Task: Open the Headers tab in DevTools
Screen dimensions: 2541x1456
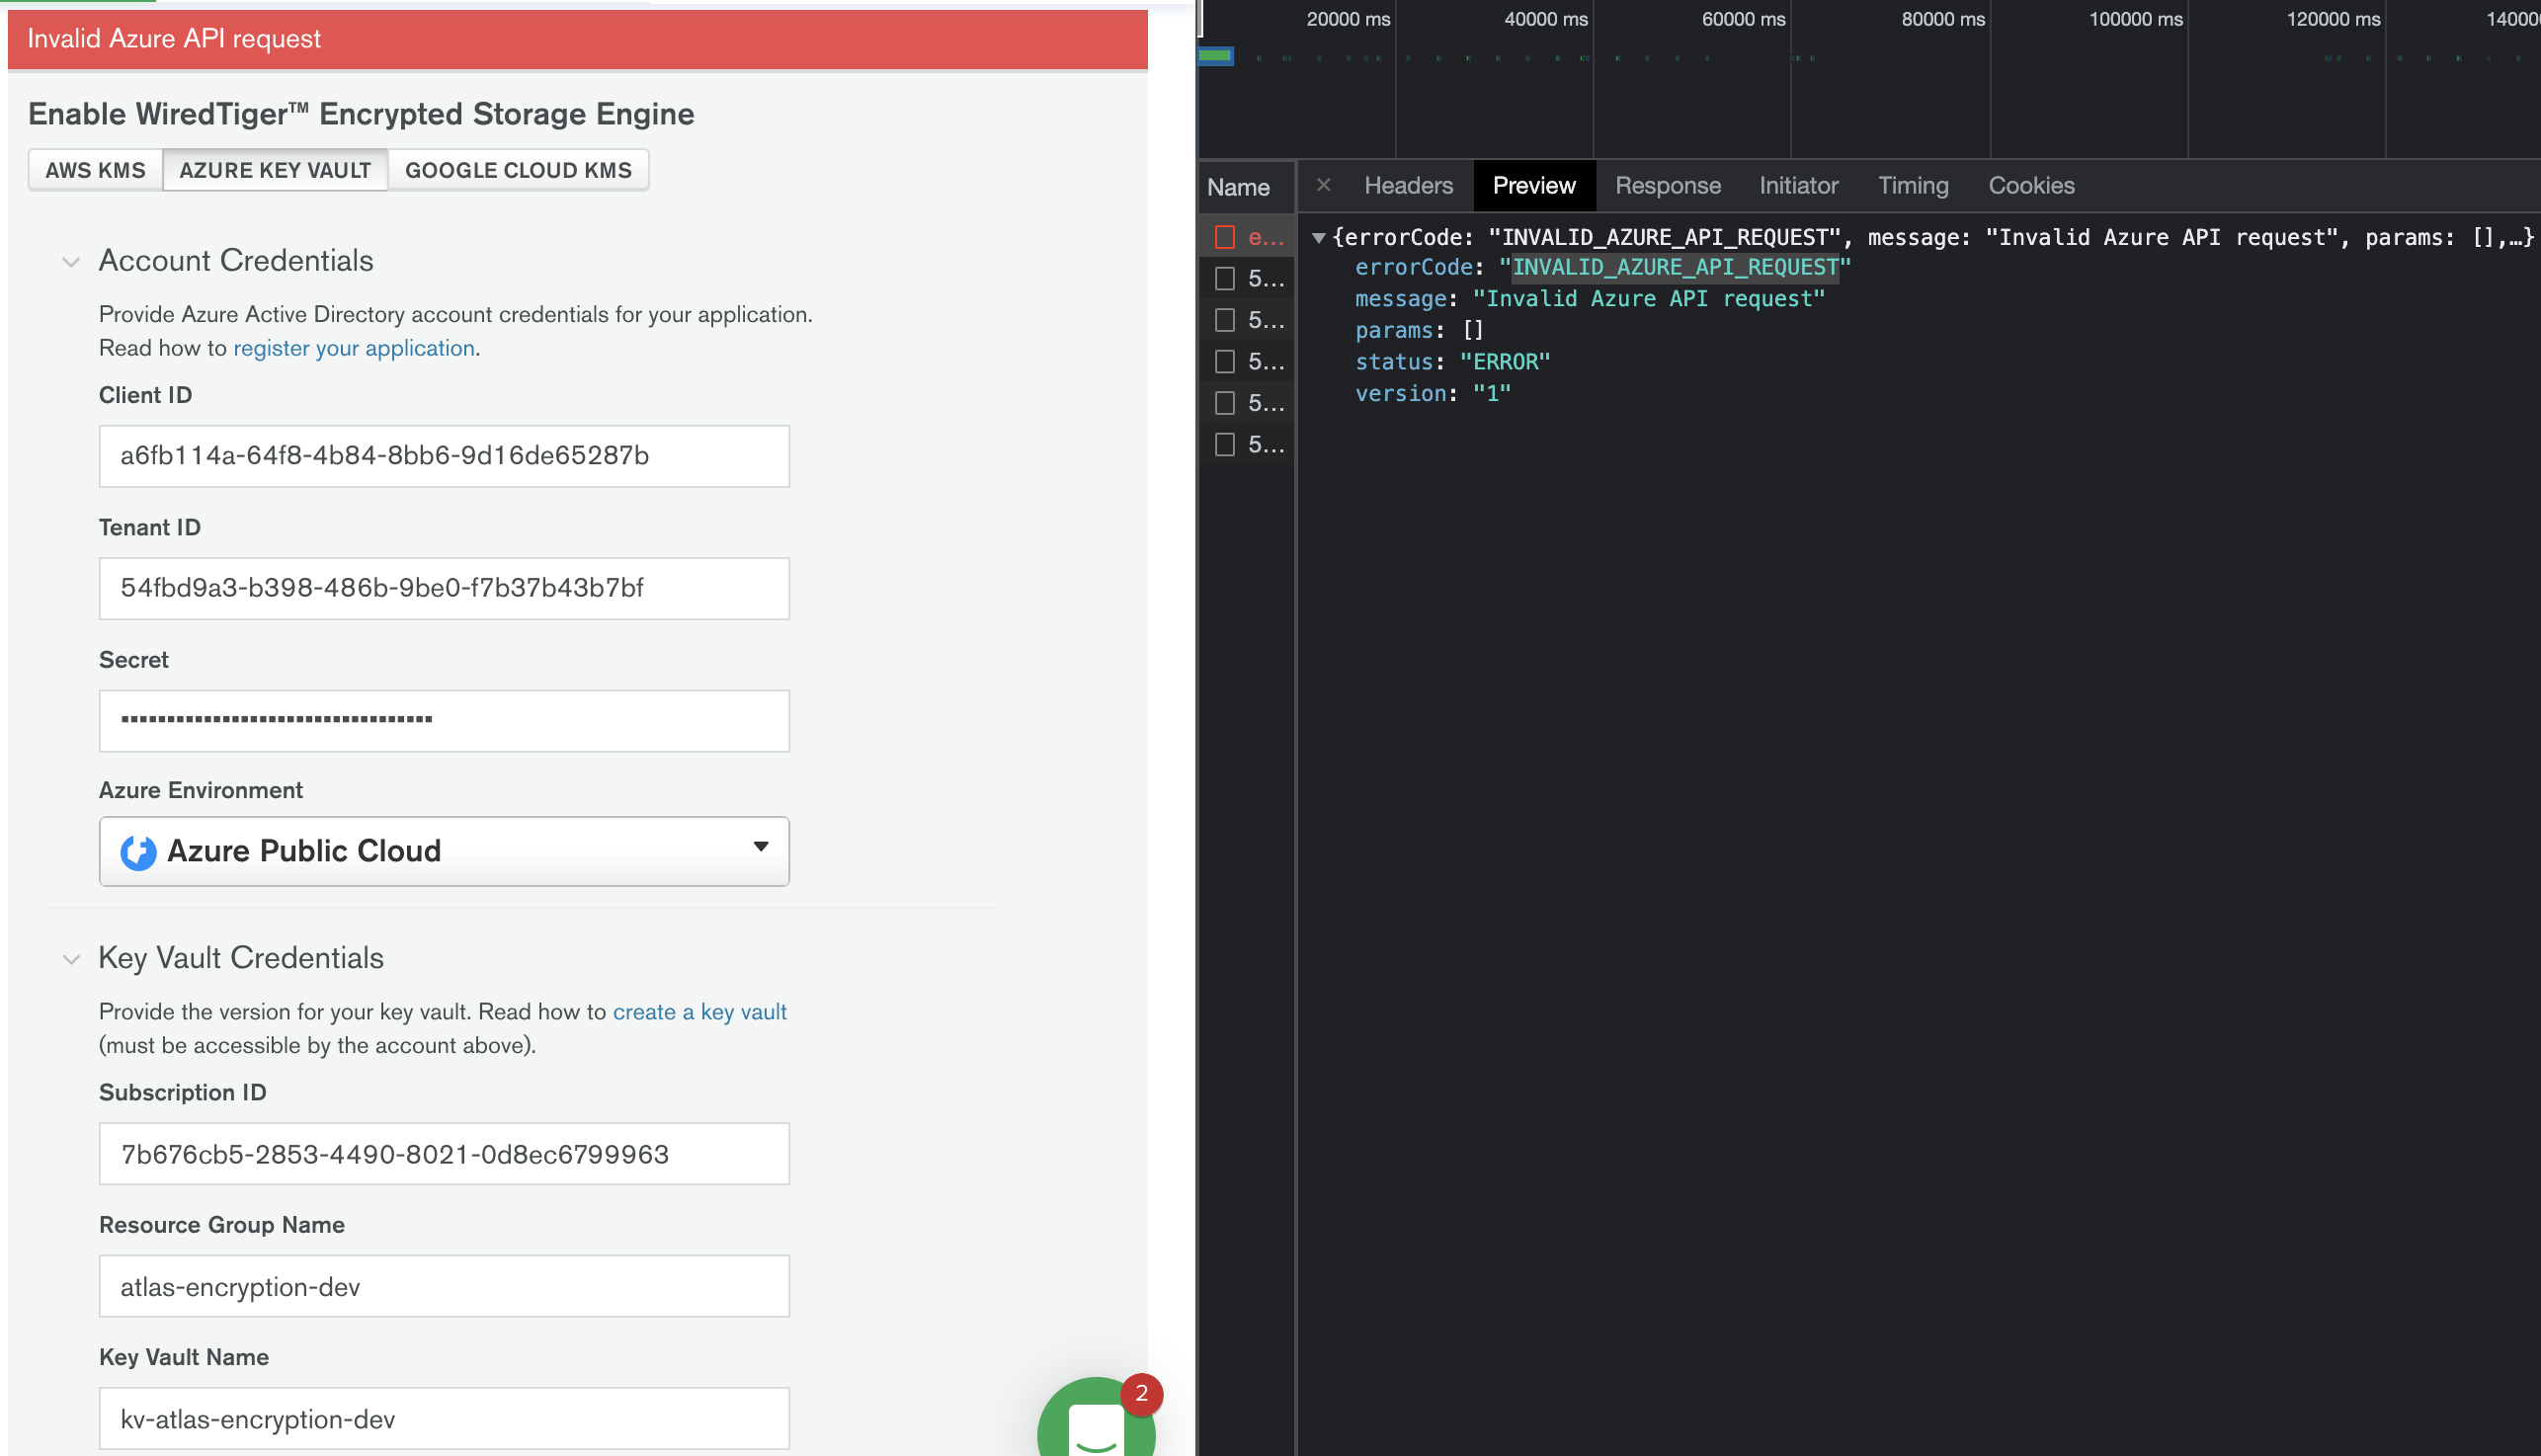Action: point(1408,186)
